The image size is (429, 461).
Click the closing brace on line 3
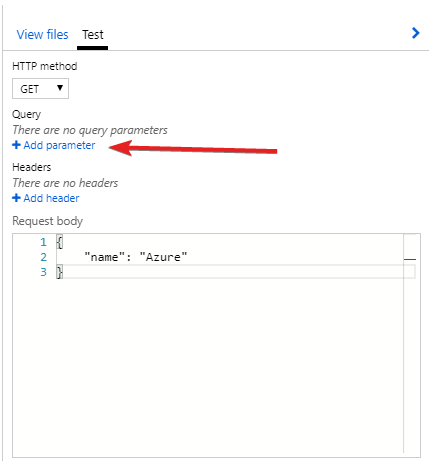[60, 272]
